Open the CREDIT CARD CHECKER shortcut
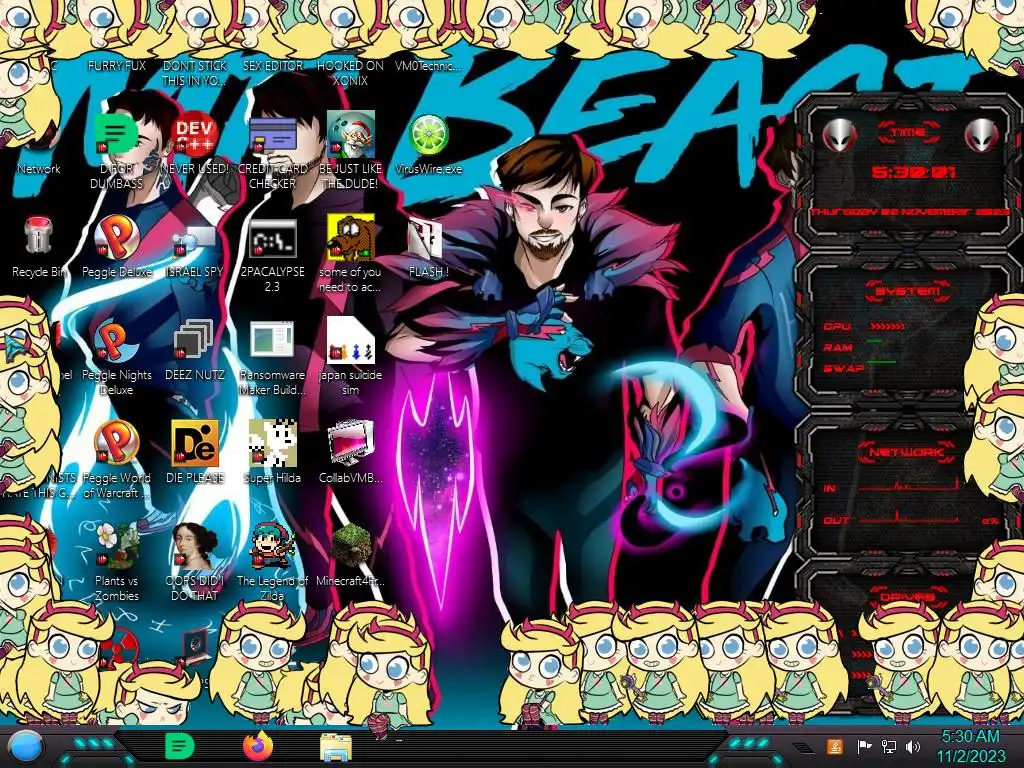Viewport: 1024px width, 768px height. pyautogui.click(x=272, y=135)
